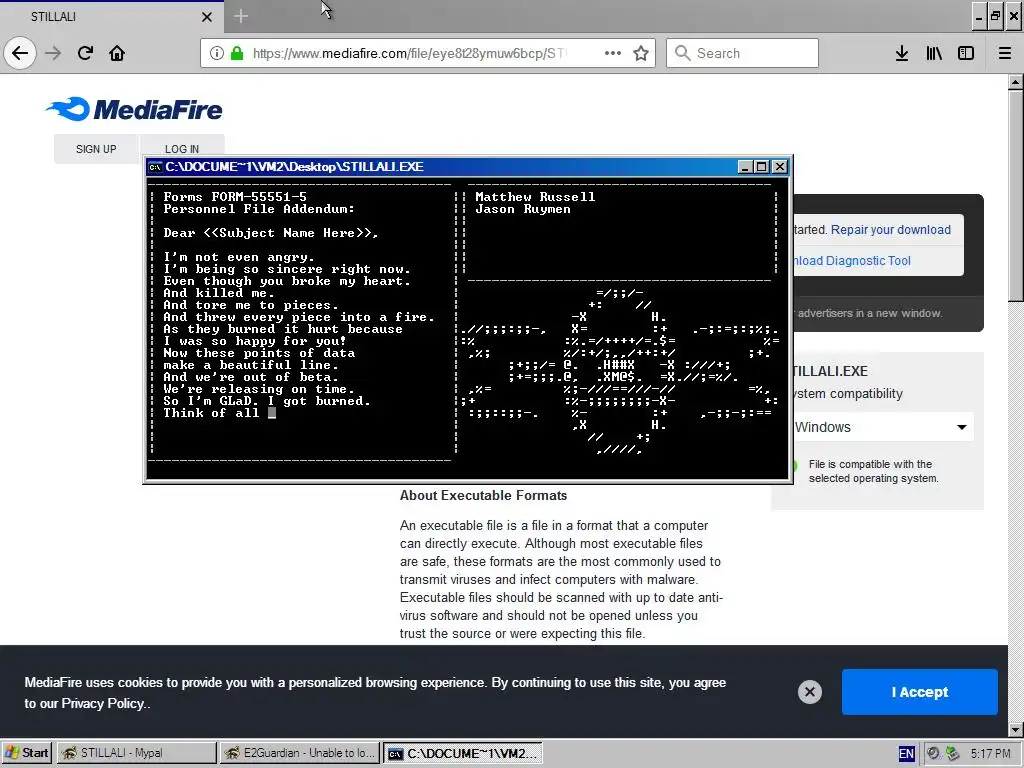Maximize the STILLALI.EXE console window
This screenshot has height=768, width=1024.
[761, 167]
